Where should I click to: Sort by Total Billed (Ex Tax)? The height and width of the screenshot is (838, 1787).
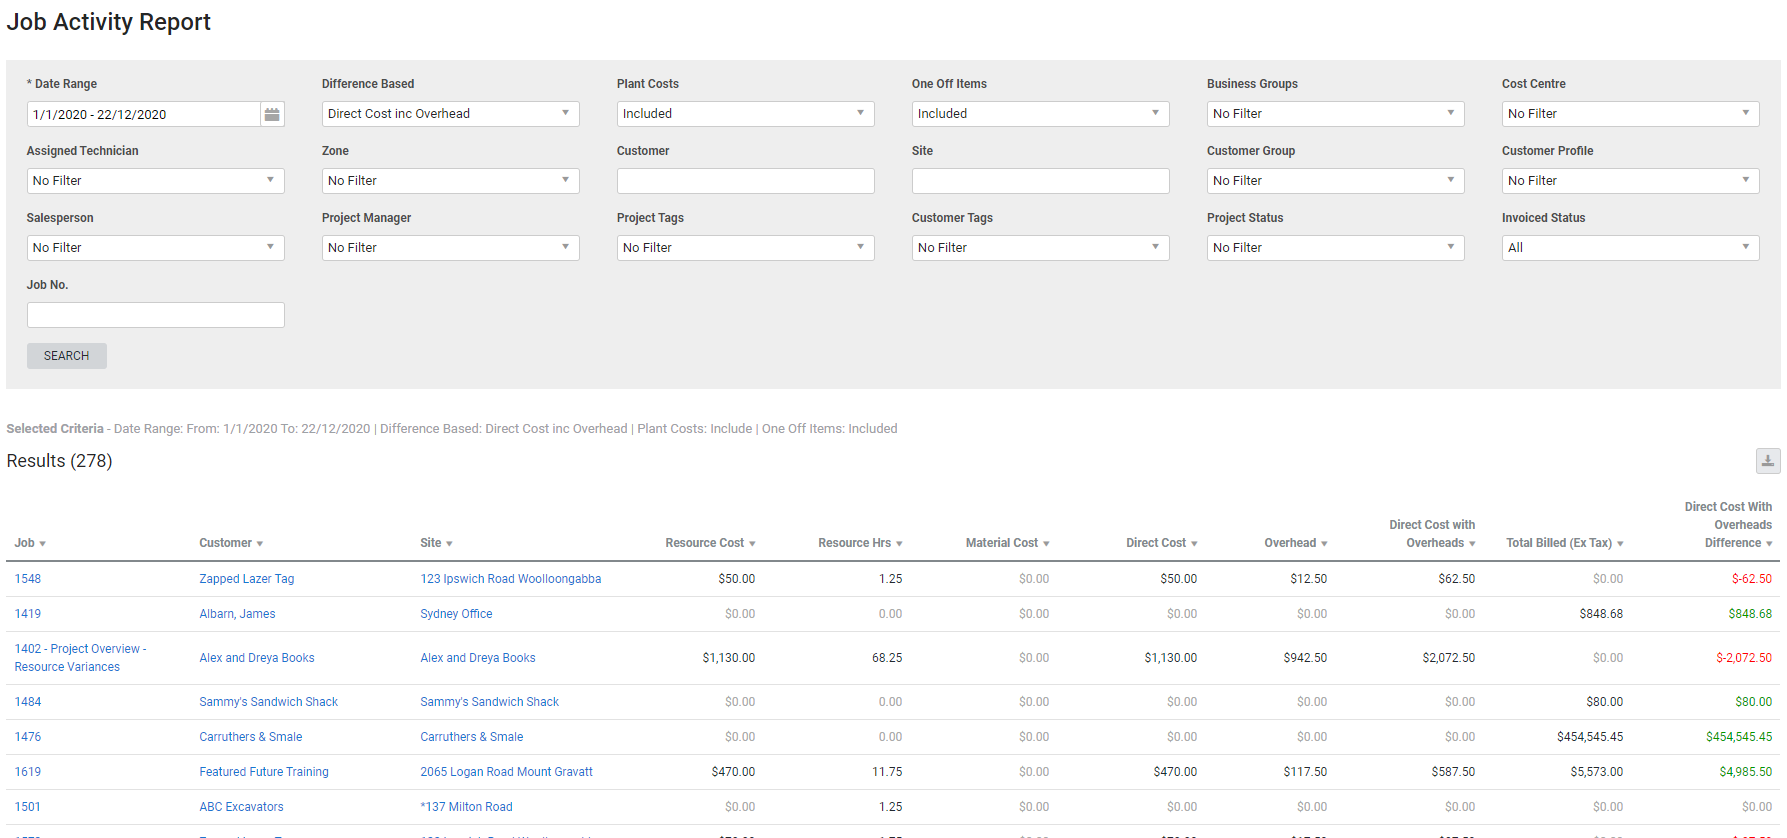tap(1563, 543)
